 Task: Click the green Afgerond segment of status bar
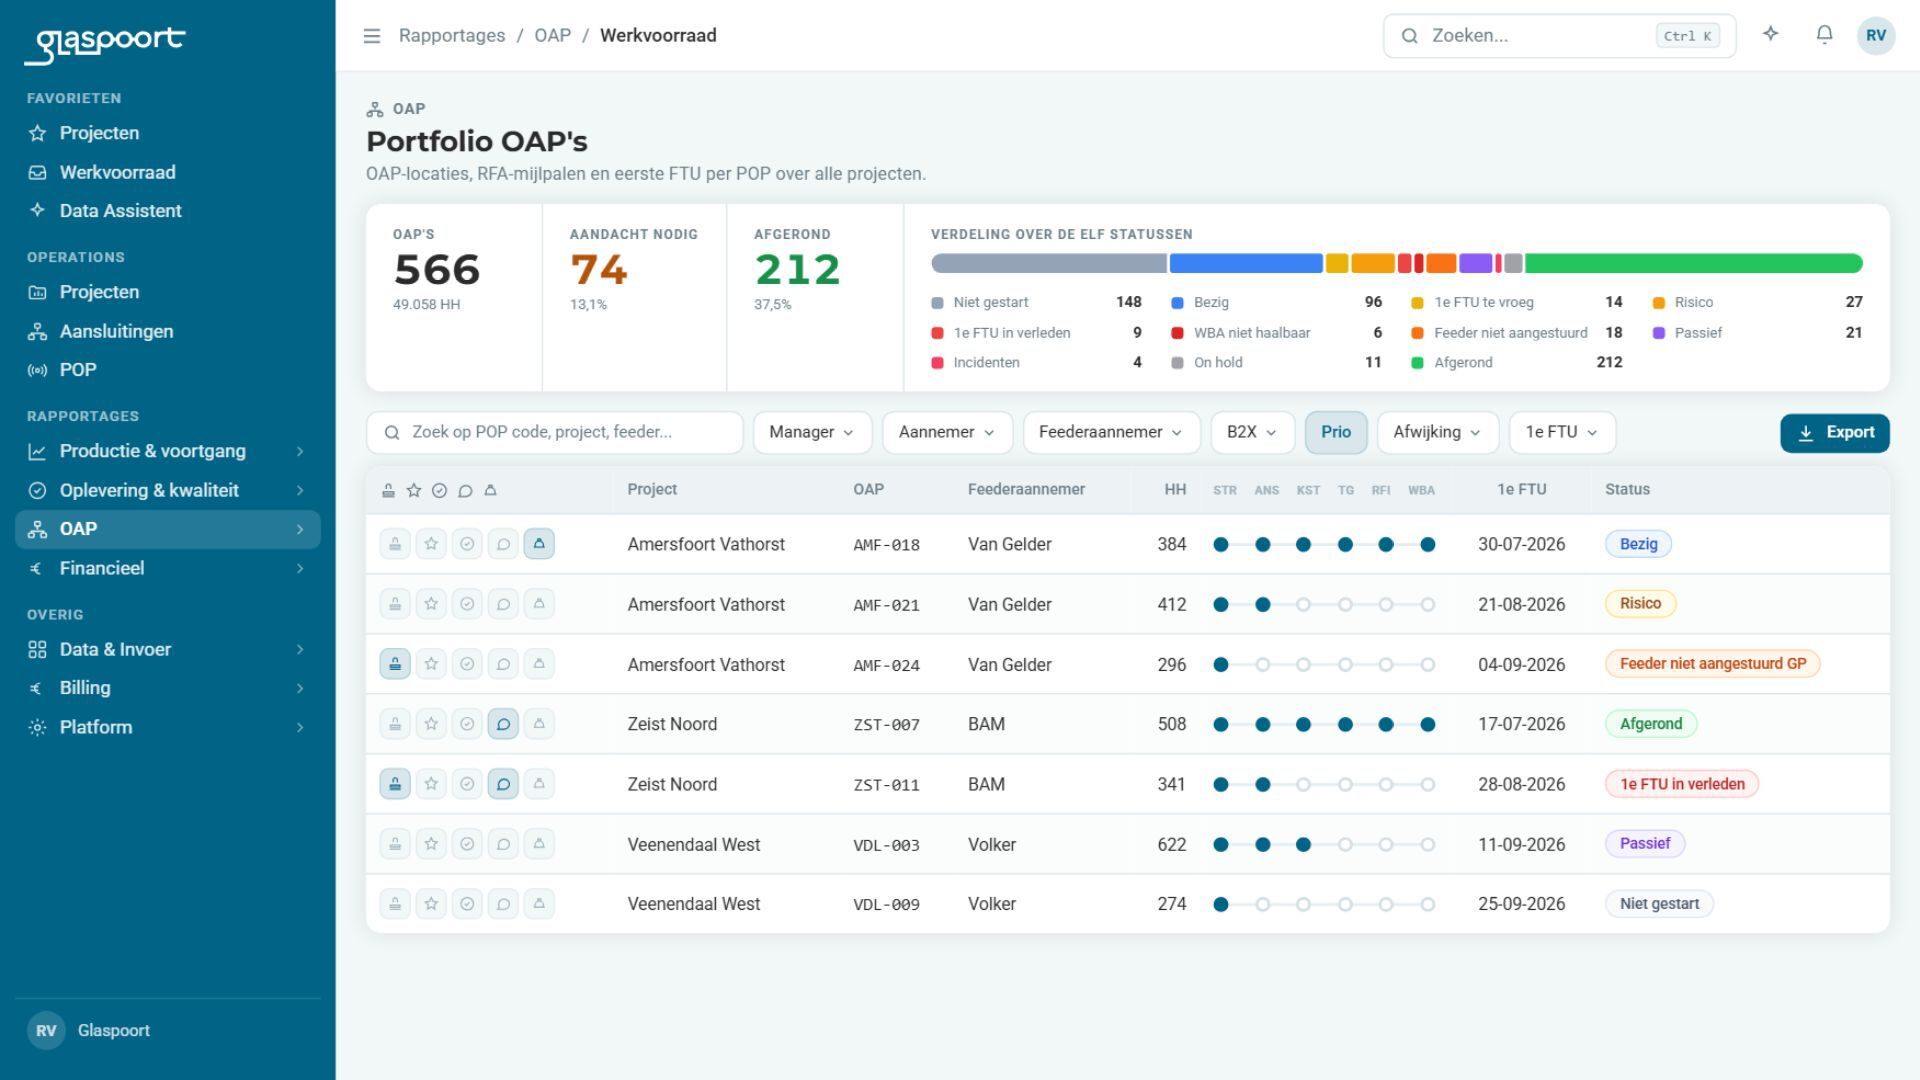tap(1693, 264)
